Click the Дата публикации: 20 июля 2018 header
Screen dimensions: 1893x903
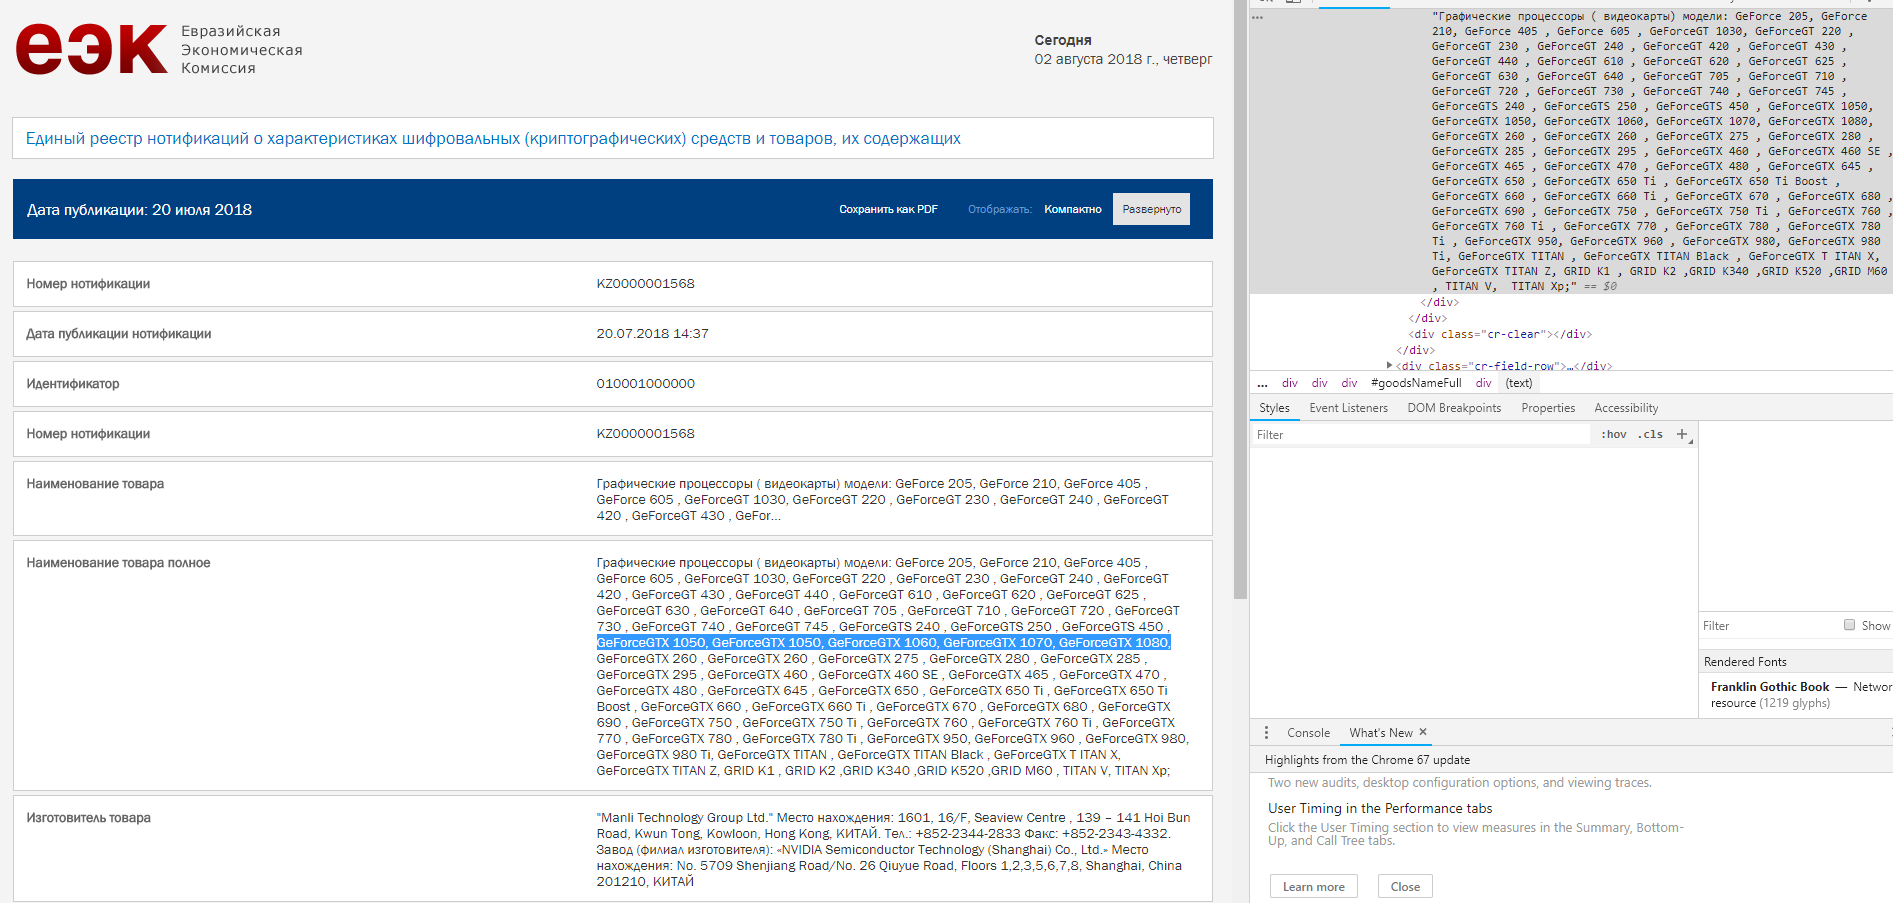(139, 210)
